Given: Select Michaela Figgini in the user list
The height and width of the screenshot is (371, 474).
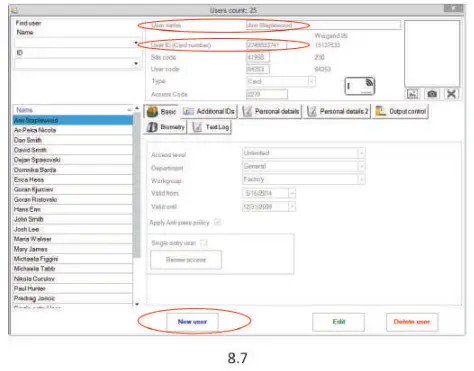Looking at the screenshot, I should 73,259.
